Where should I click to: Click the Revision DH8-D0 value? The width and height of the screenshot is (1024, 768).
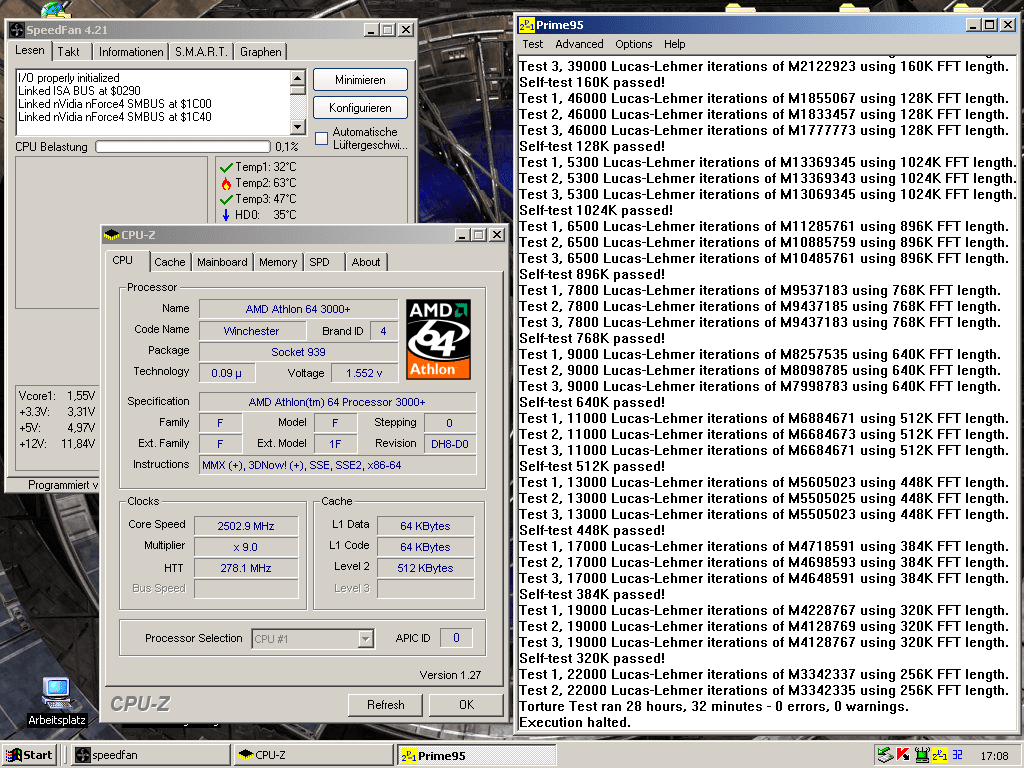pos(450,444)
